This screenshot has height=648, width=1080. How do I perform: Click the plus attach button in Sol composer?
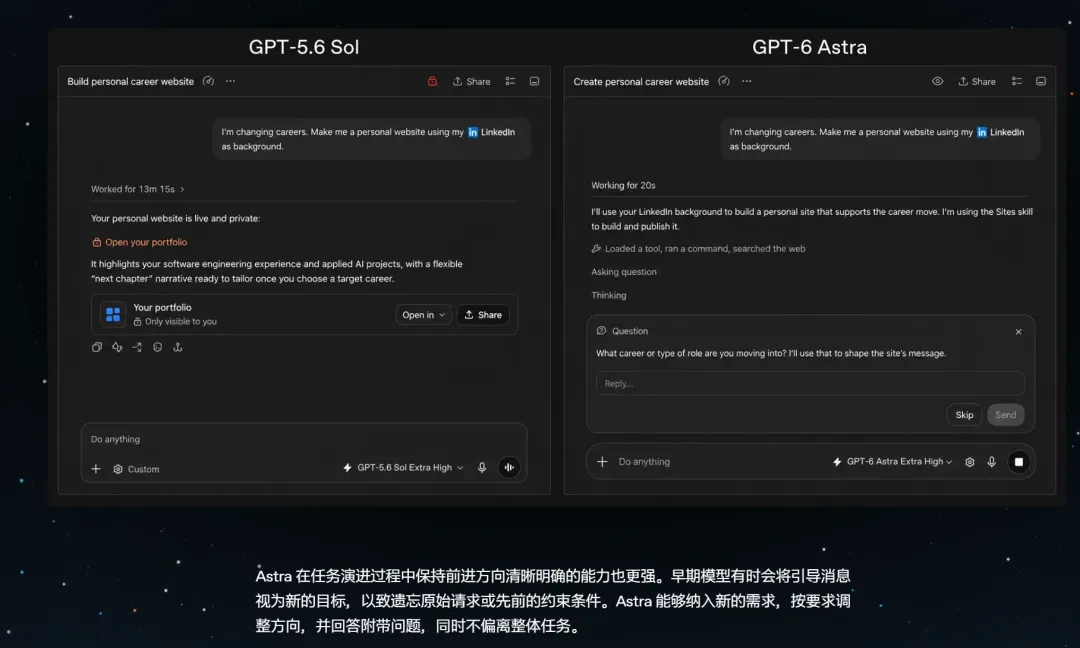(x=96, y=469)
